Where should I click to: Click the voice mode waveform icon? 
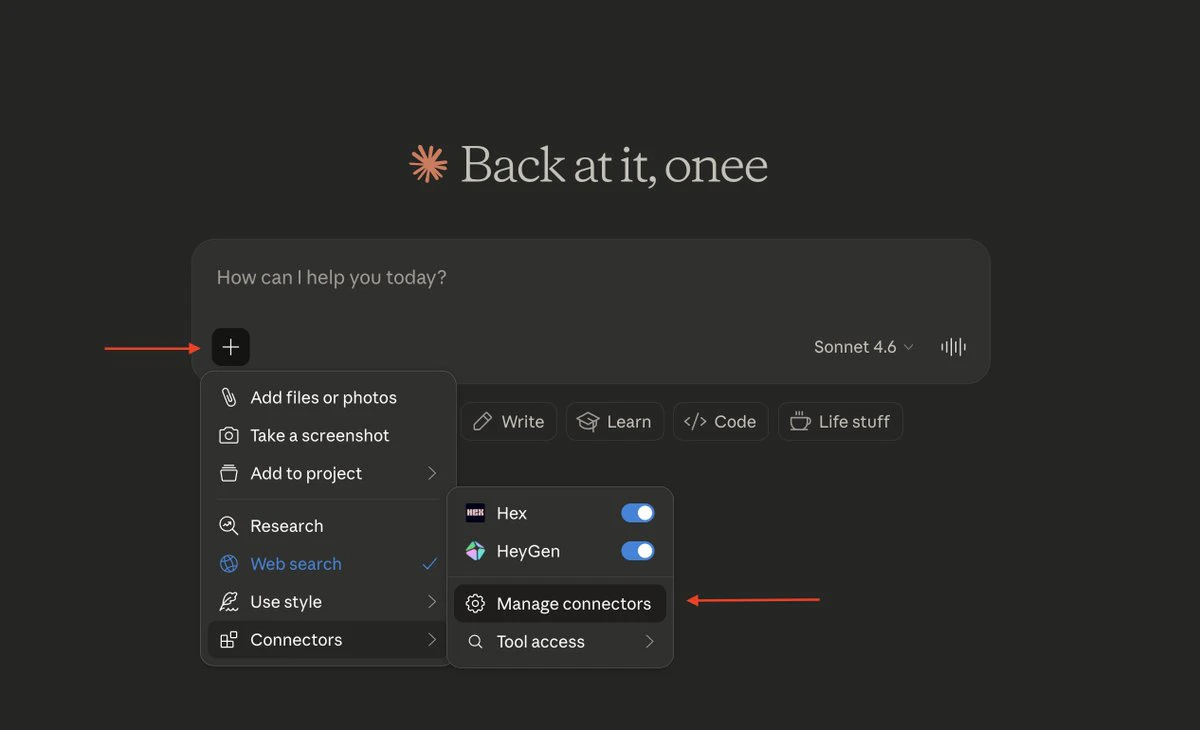coord(953,347)
